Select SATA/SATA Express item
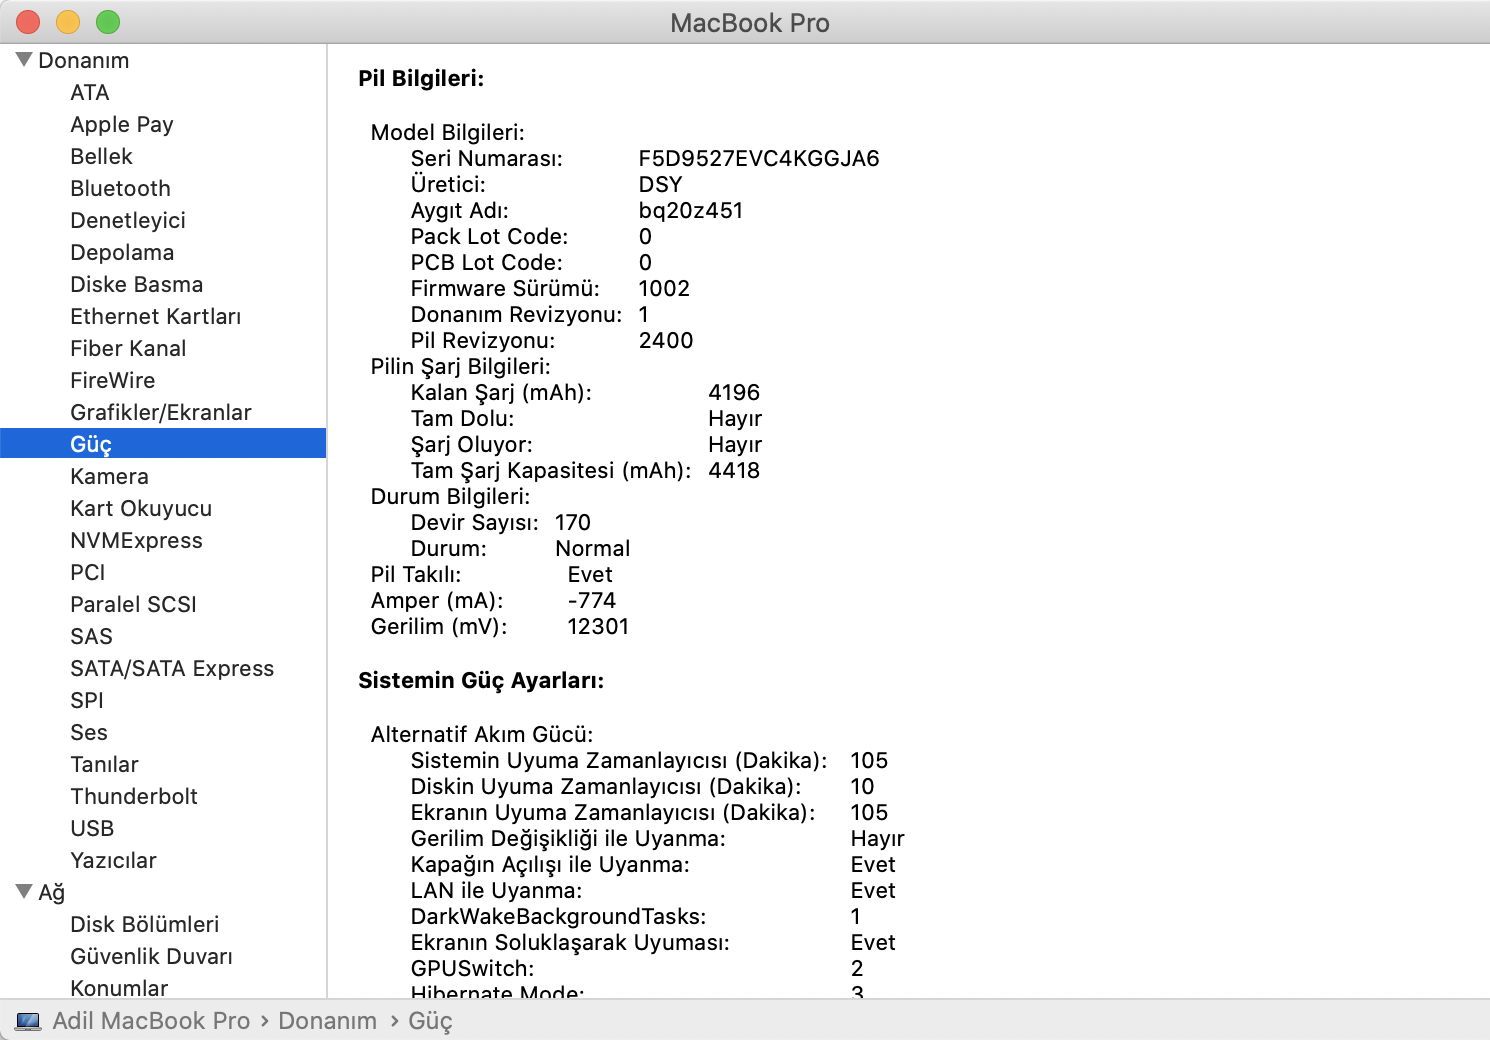Image resolution: width=1490 pixels, height=1040 pixels. pyautogui.click(x=172, y=669)
